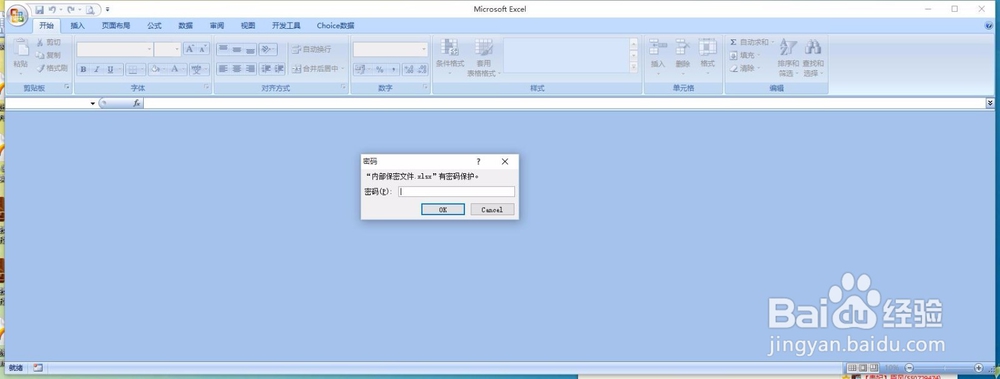Click the 粘贴 paste icon

21,48
